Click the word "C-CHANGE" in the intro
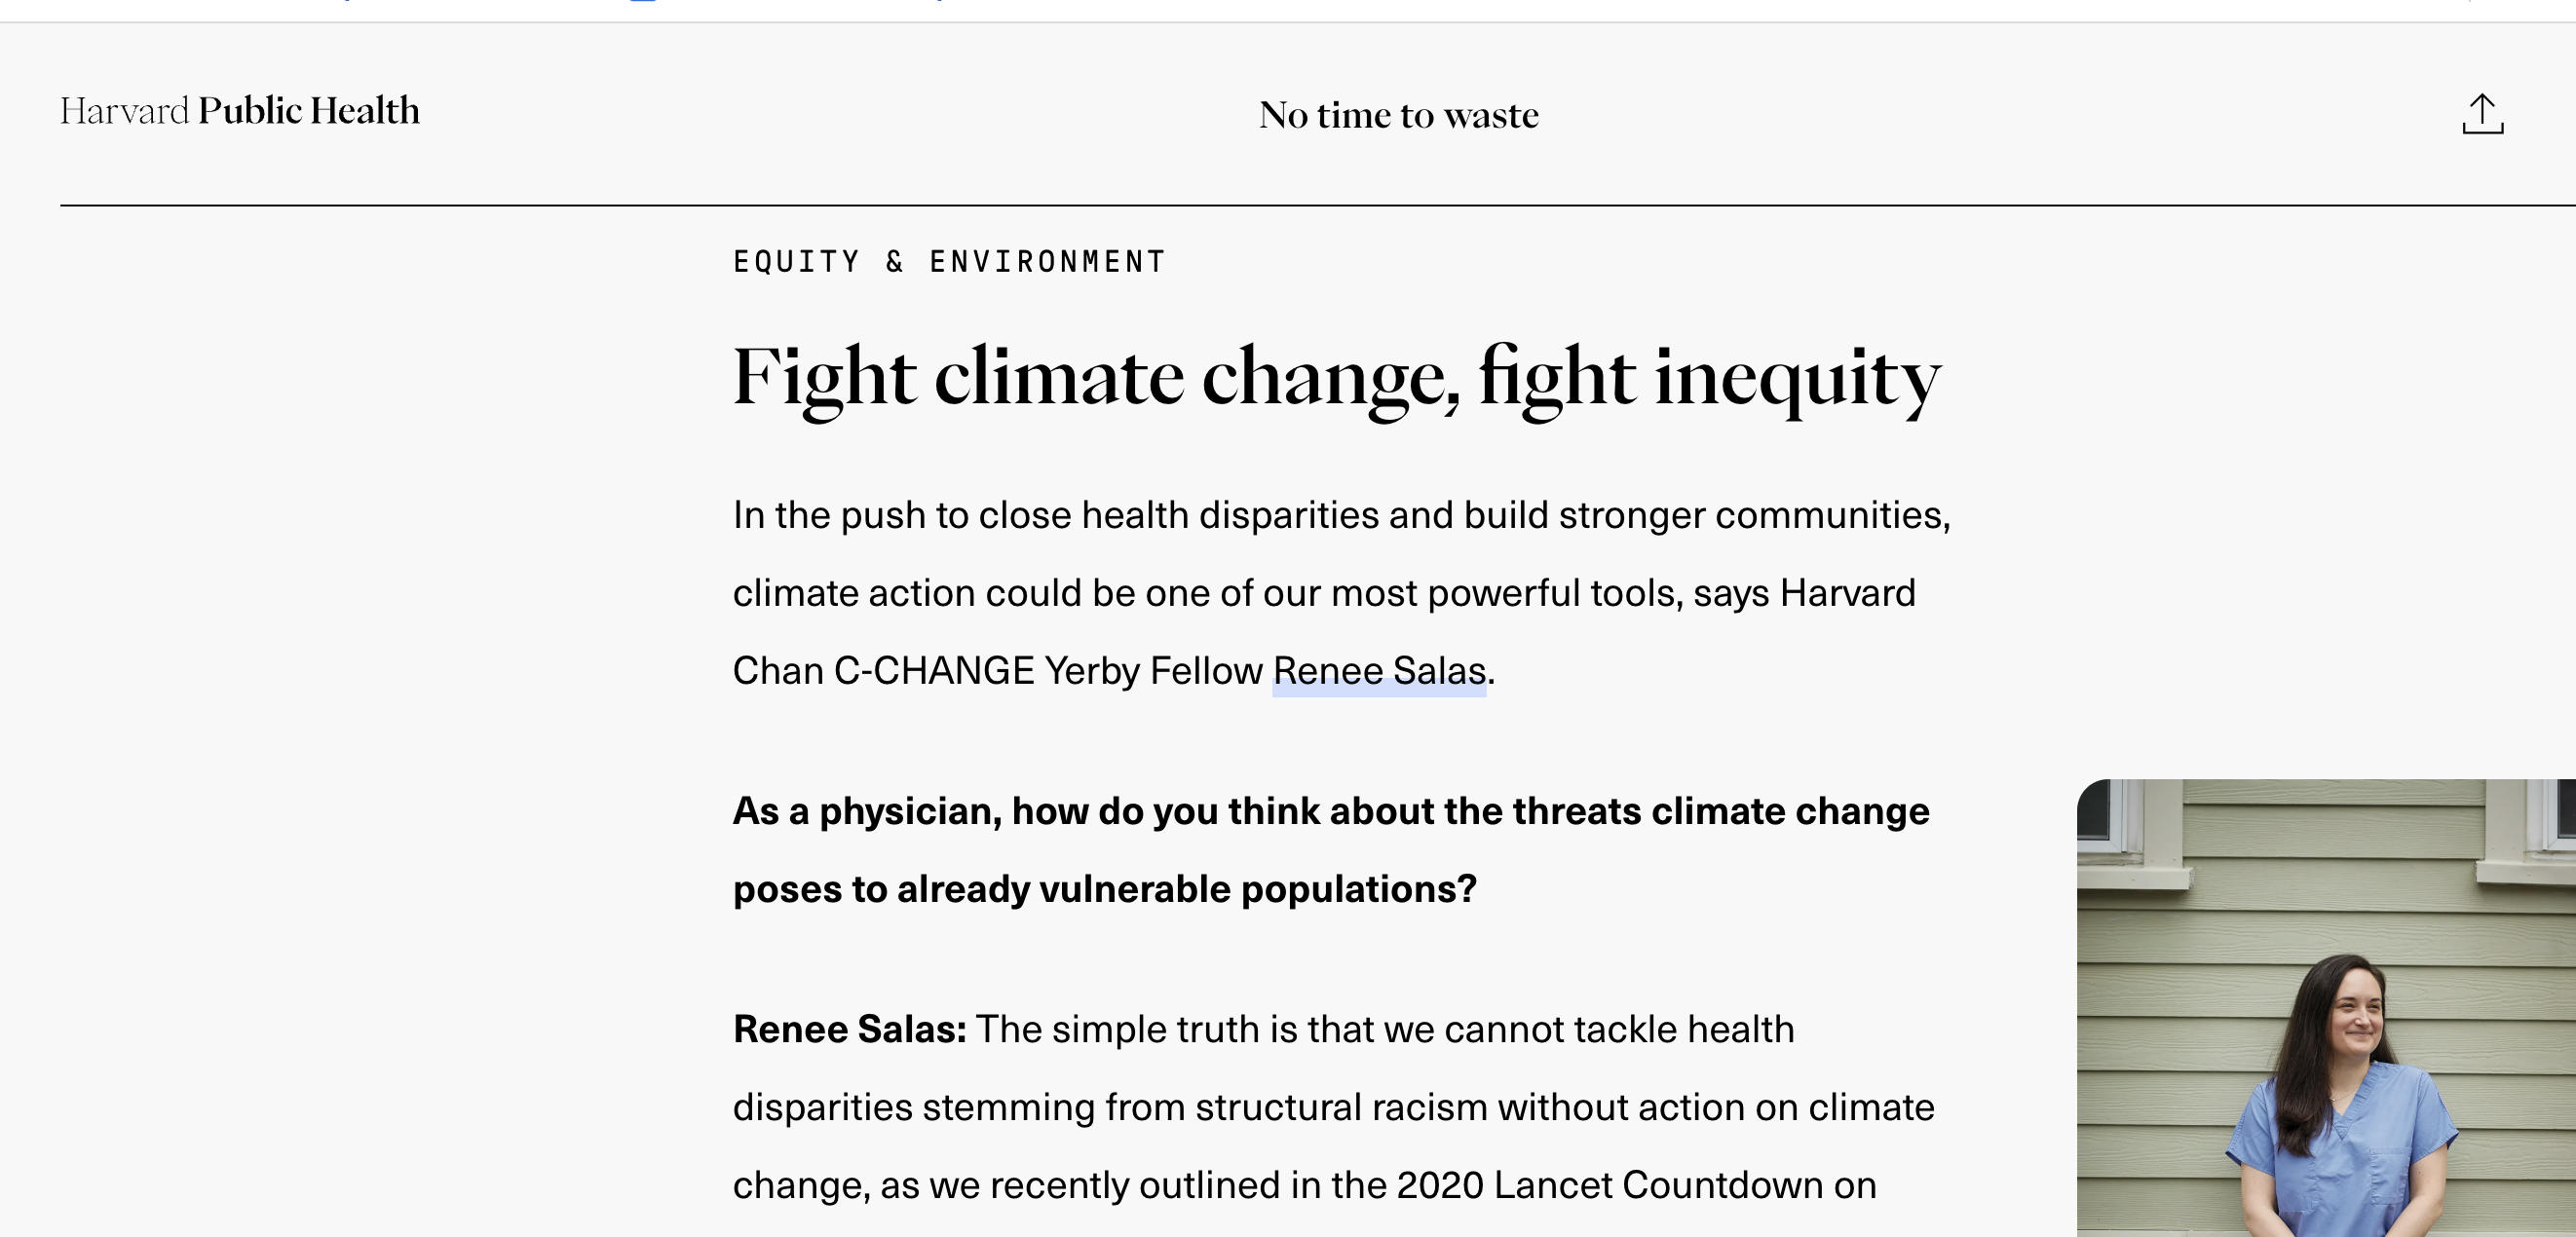The width and height of the screenshot is (2576, 1237). coord(934,671)
